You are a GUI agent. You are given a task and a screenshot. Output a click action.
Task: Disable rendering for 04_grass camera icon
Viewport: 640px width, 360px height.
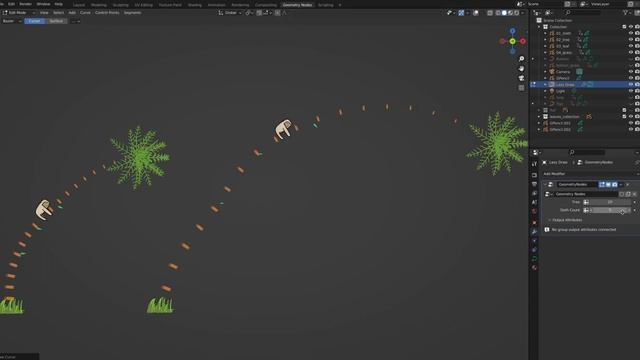click(637, 53)
